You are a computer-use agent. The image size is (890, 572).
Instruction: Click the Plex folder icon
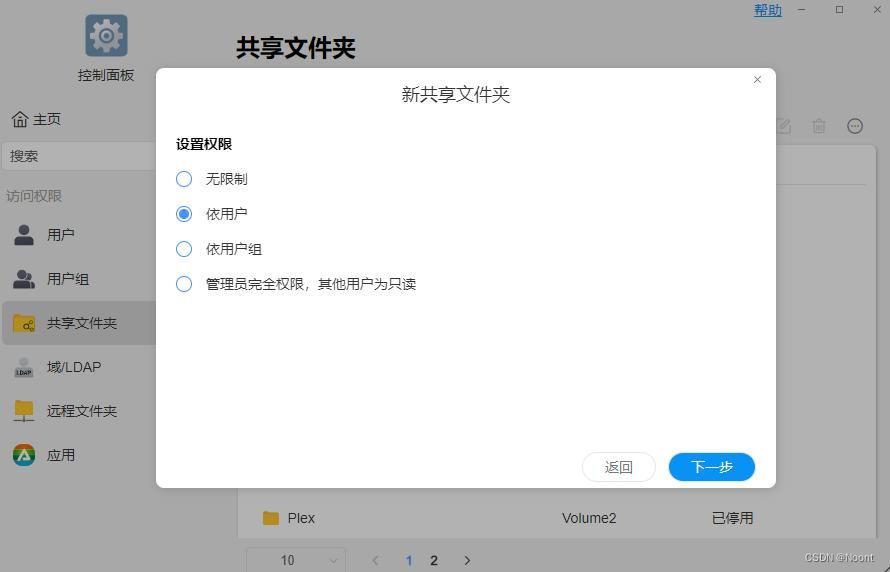click(x=271, y=518)
